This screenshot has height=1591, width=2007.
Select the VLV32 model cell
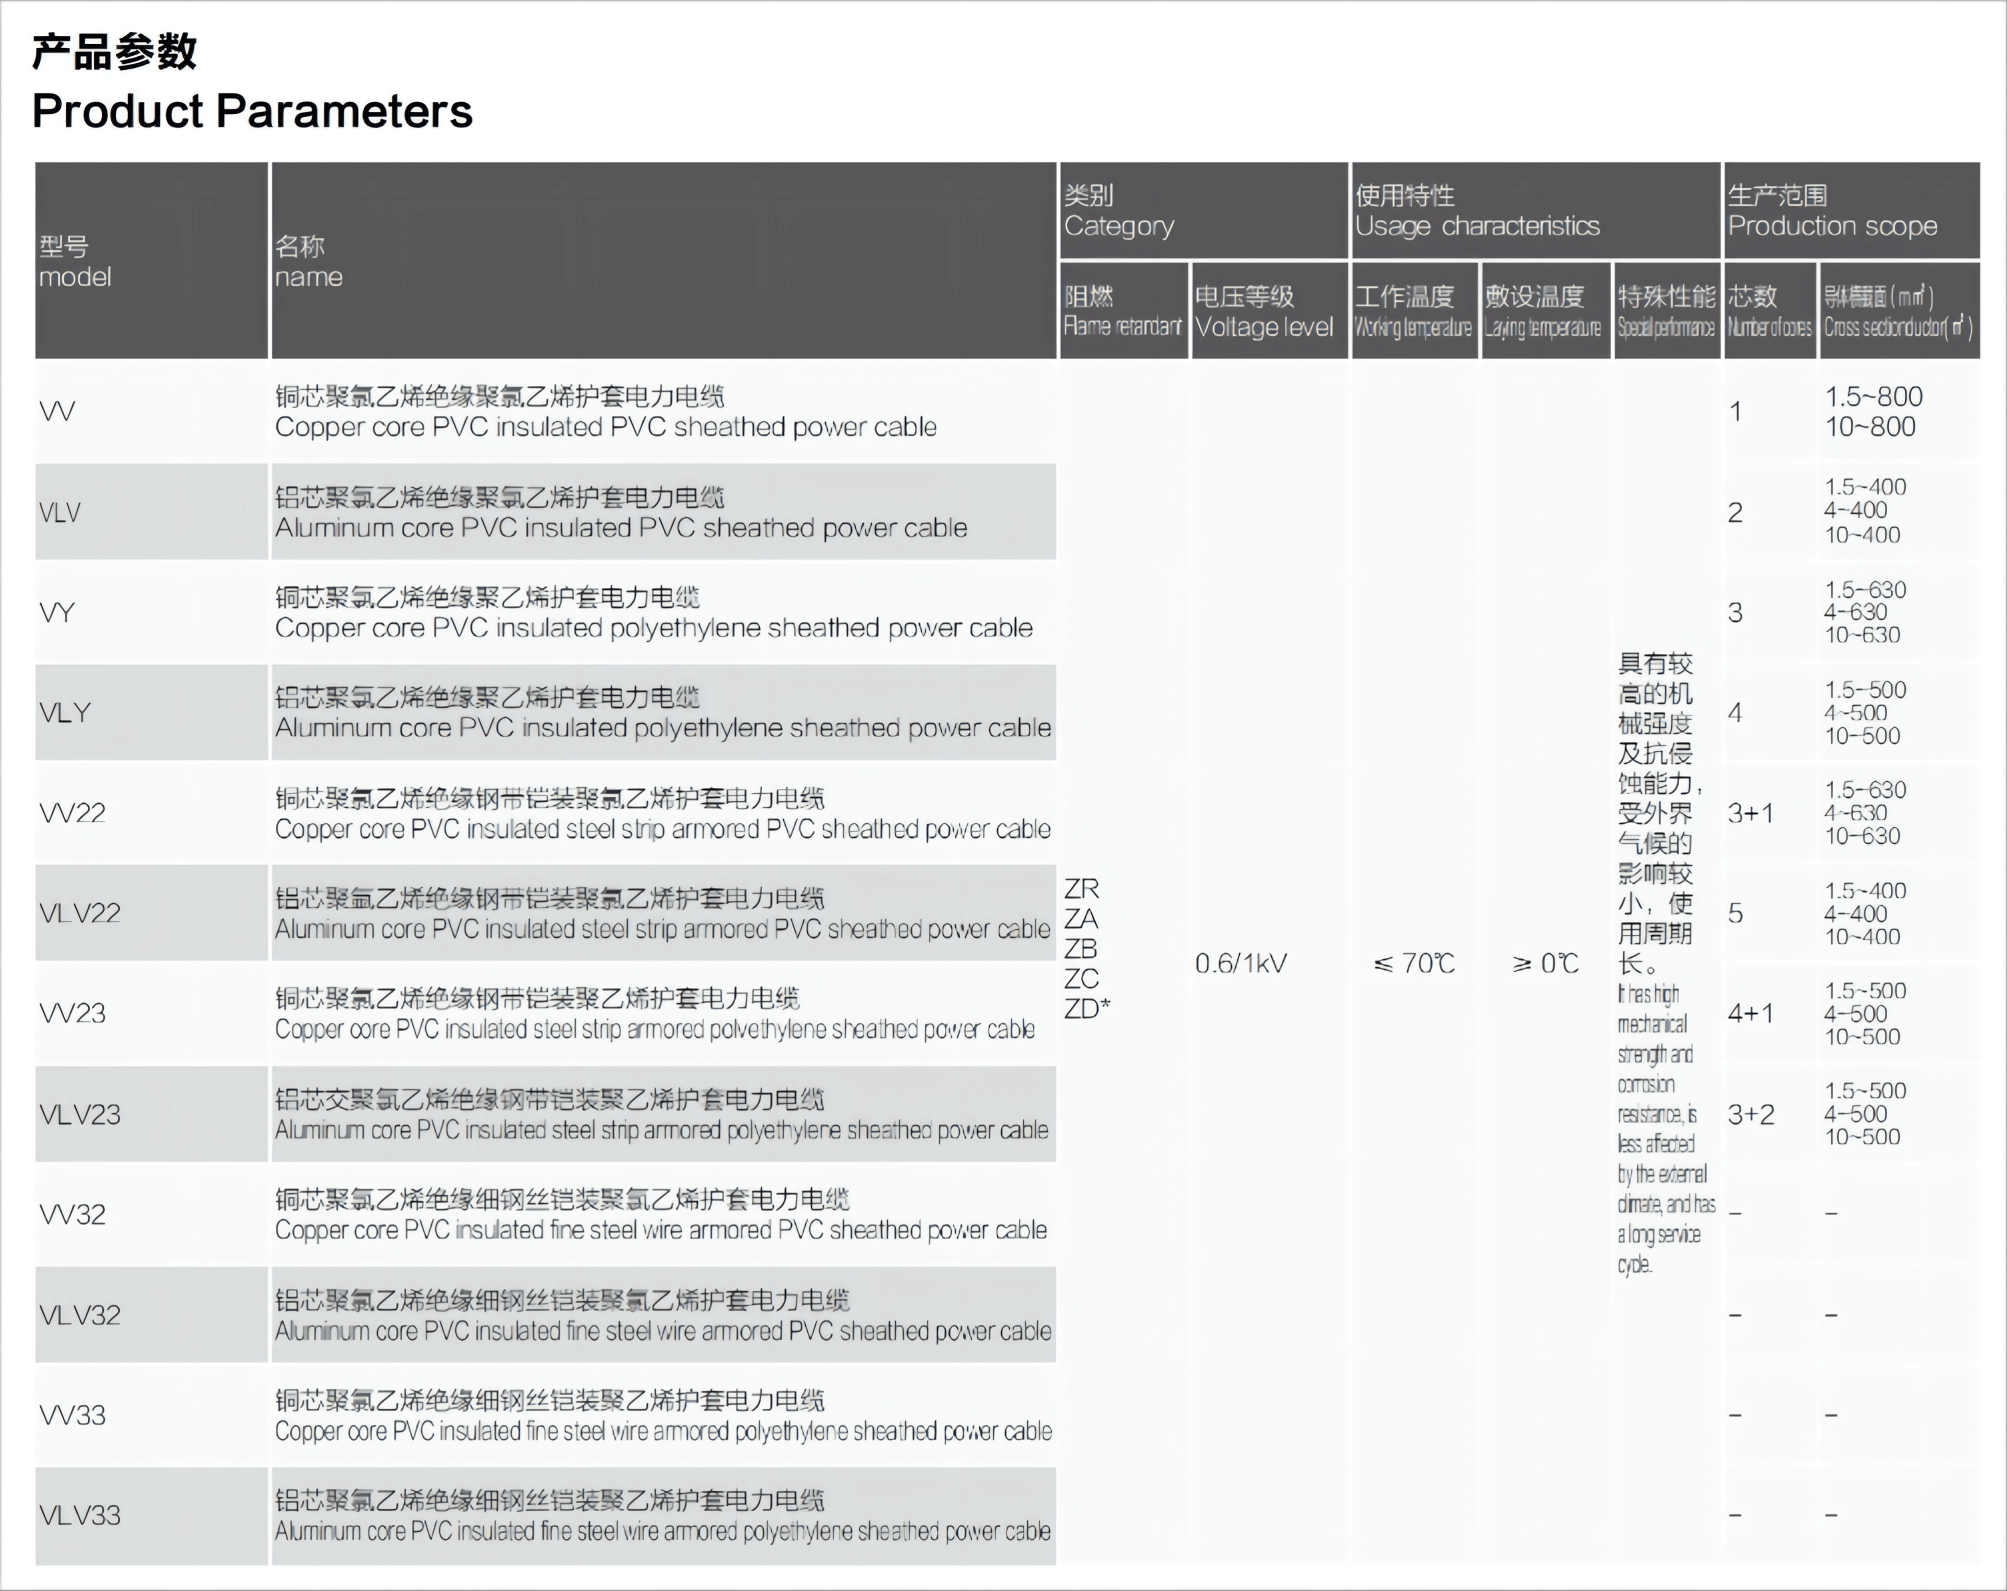(x=151, y=1315)
